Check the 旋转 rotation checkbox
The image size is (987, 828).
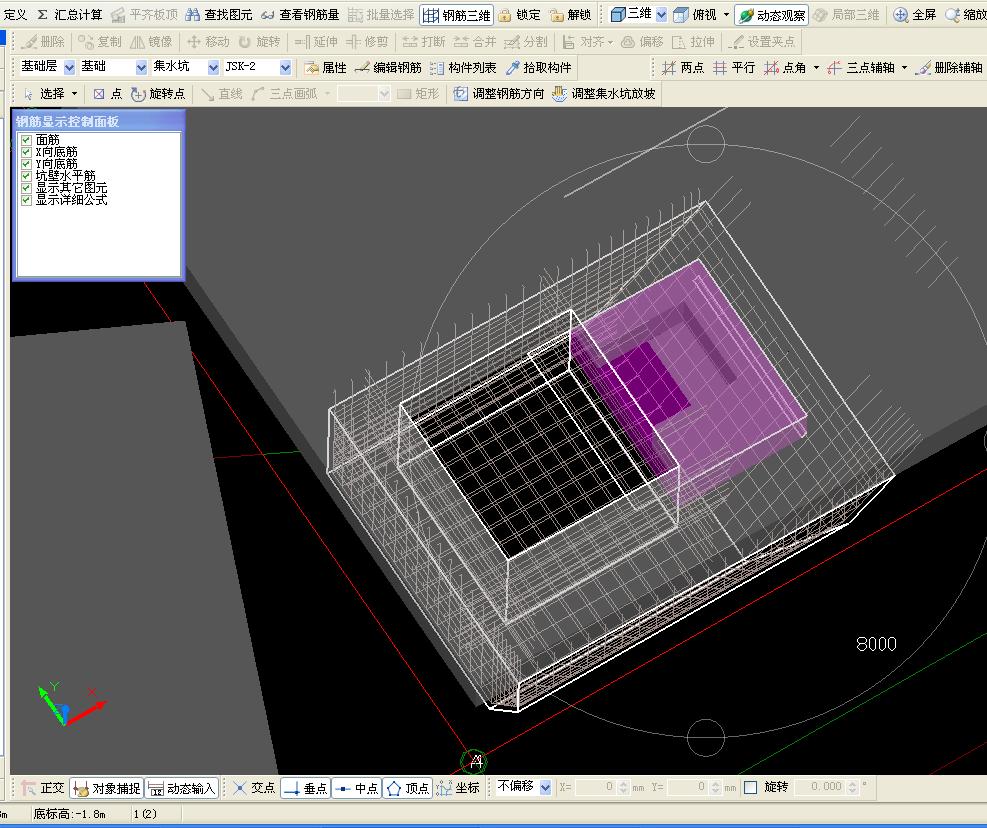coord(750,787)
